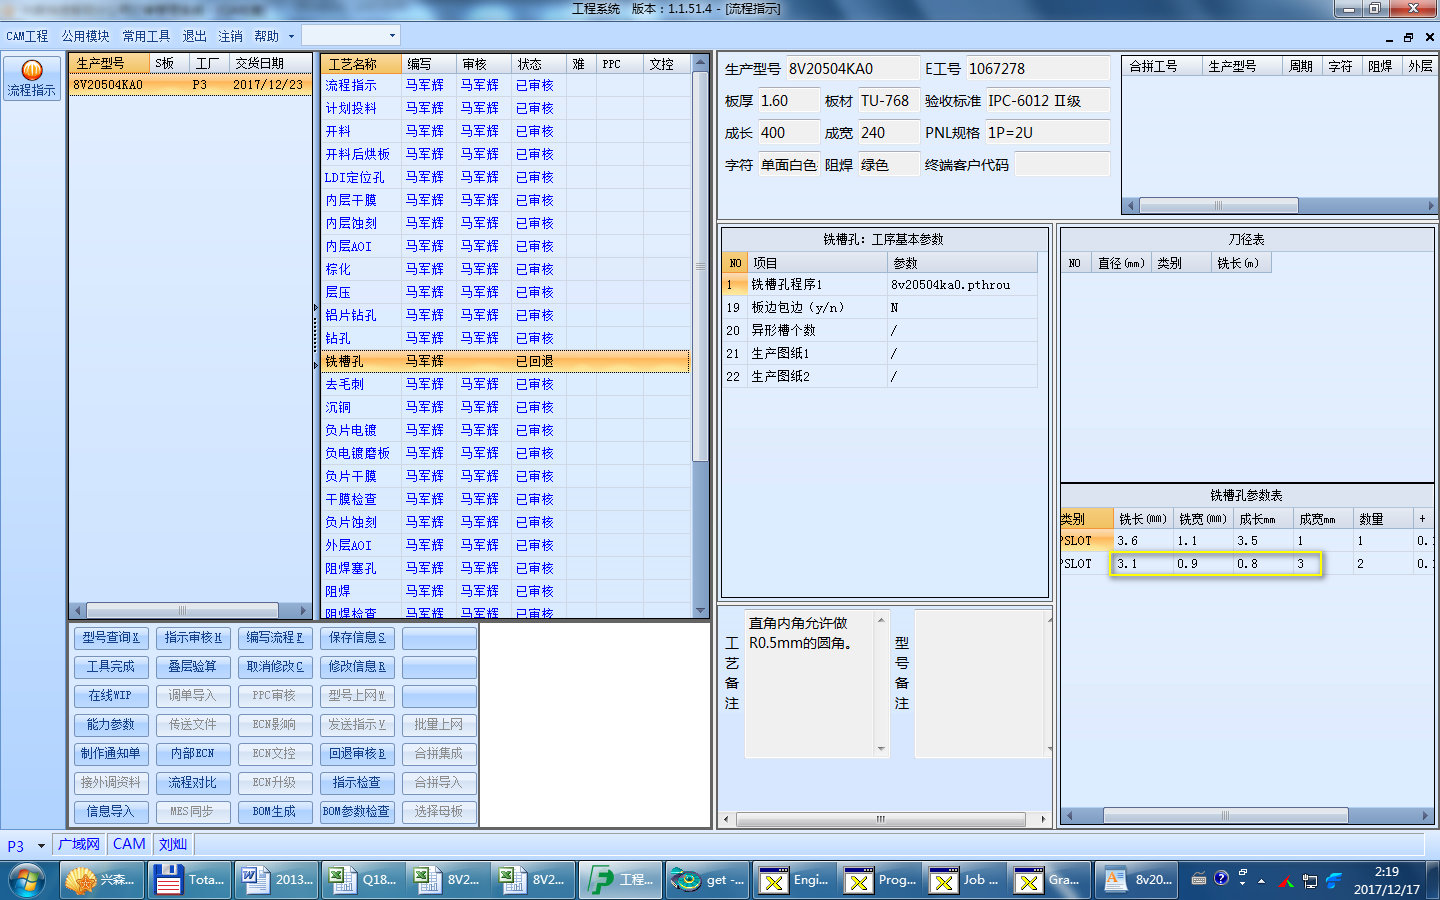The width and height of the screenshot is (1440, 900).
Task: Click the 取消修改C button
Action: coord(275,667)
